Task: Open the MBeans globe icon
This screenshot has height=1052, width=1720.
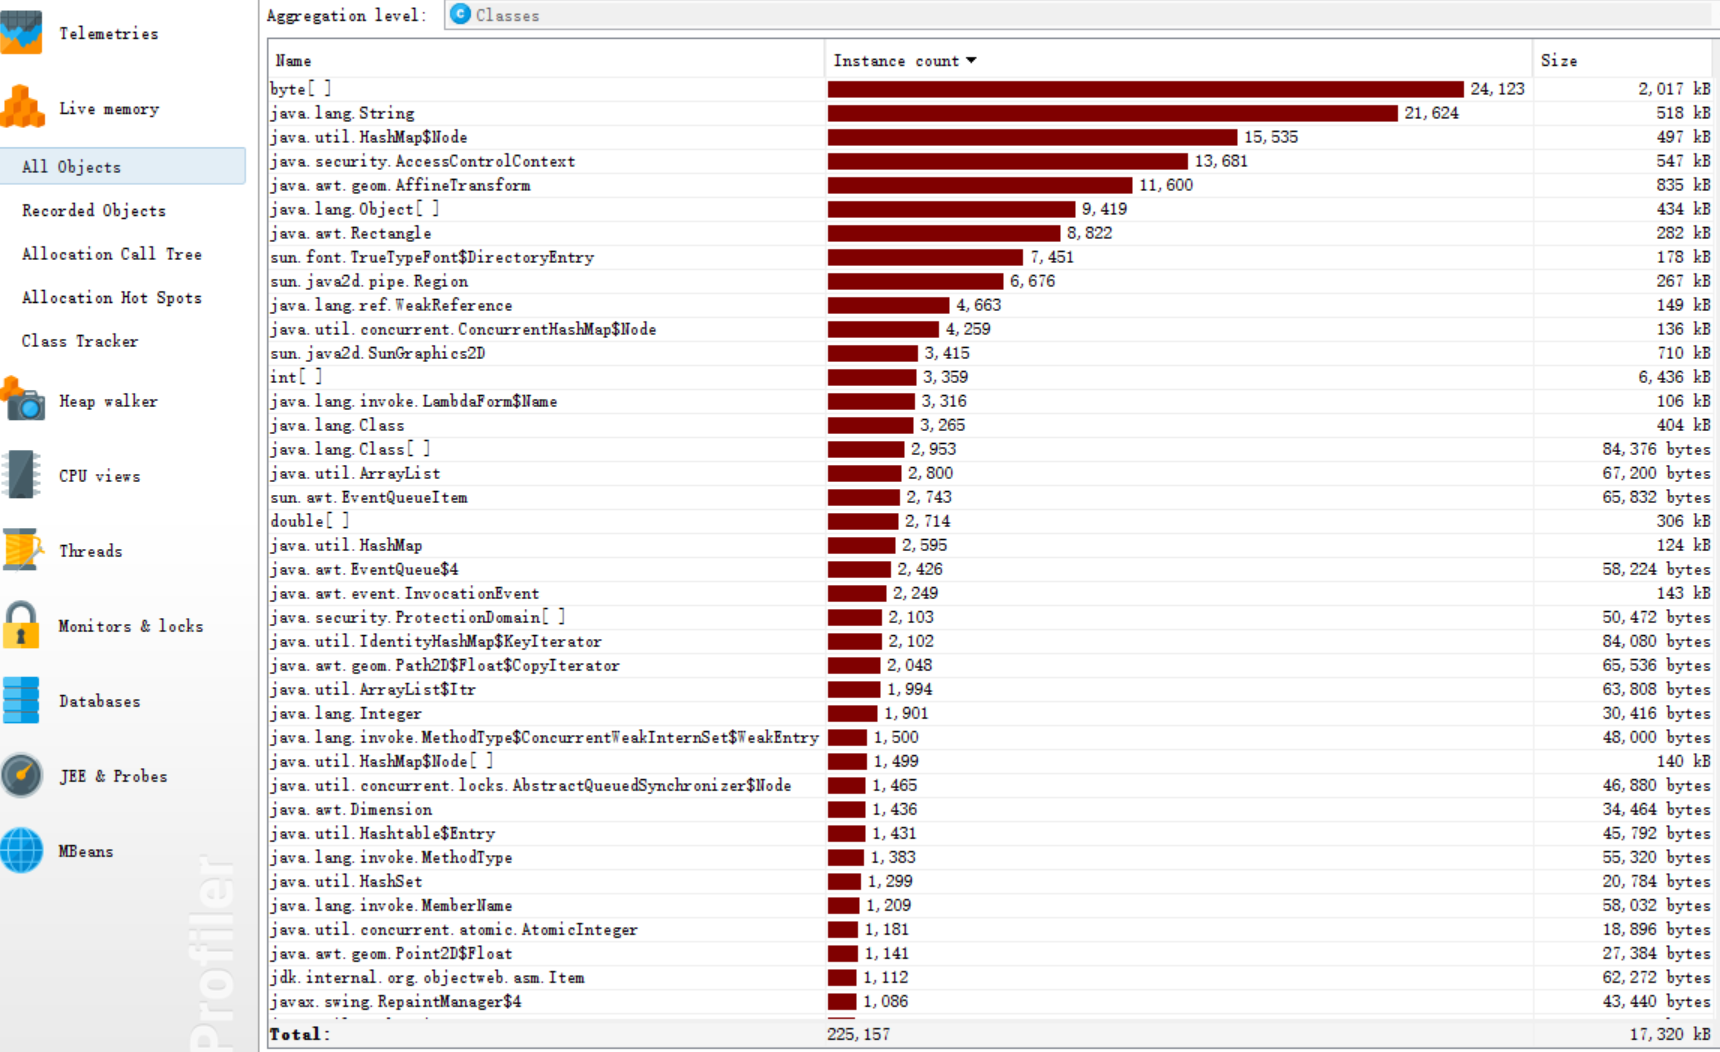Action: 21,850
